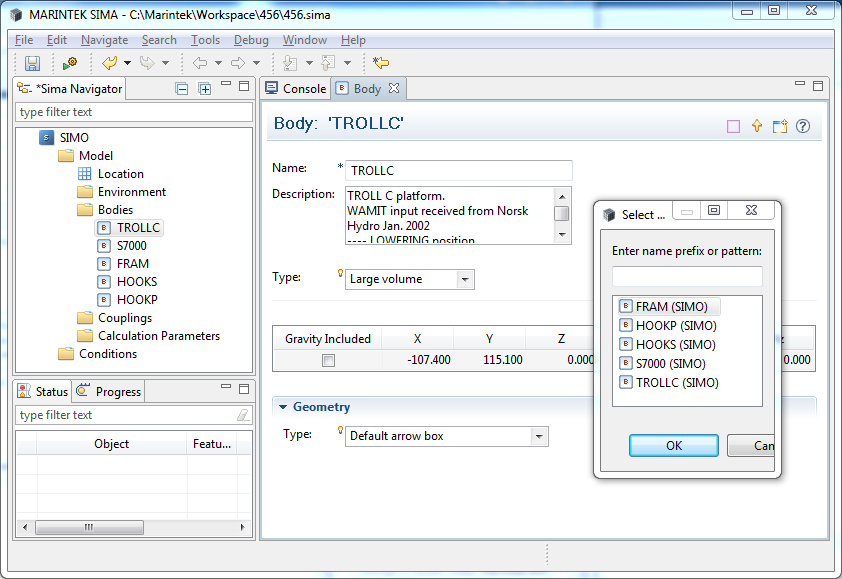Screen dimensions: 842x579
Task: Click Expand All icon in Sima Navigator
Action: tap(204, 89)
